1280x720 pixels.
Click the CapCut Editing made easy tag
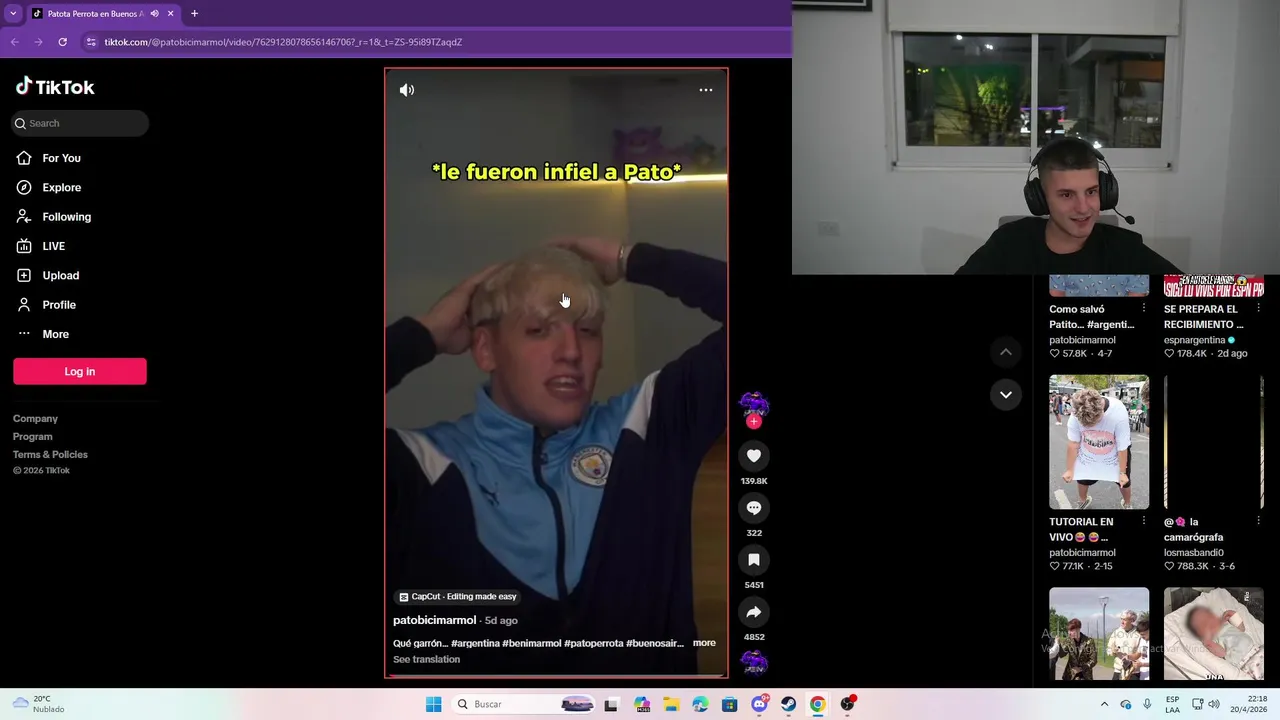tap(458, 597)
